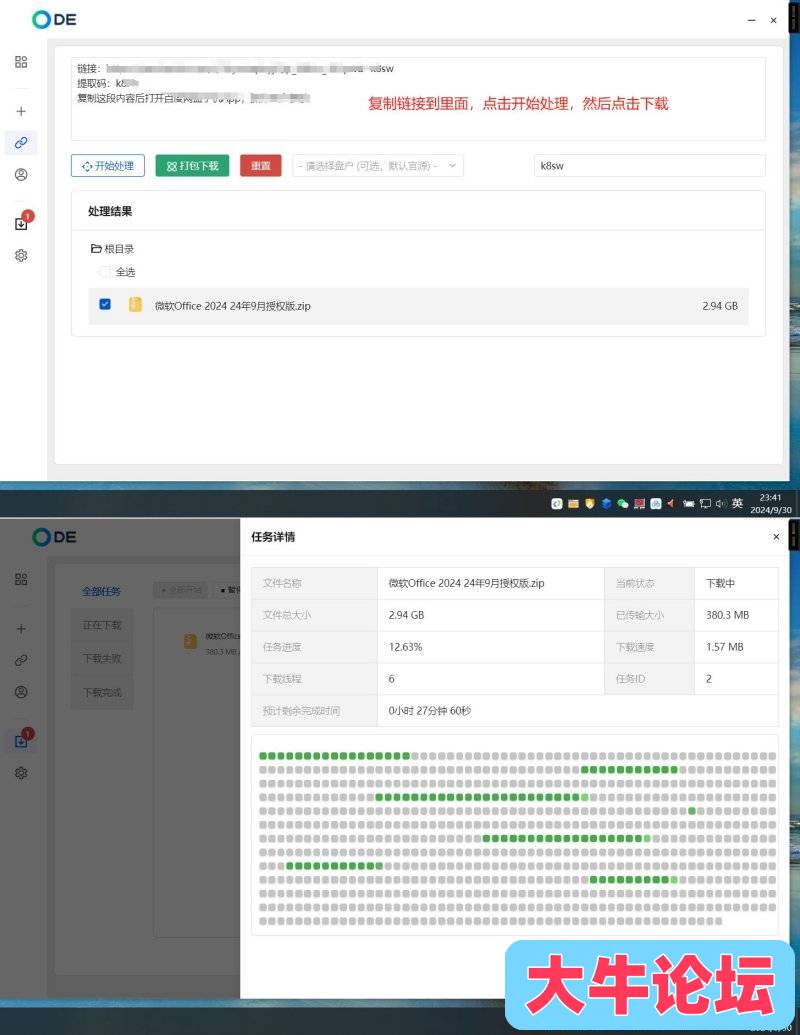The image size is (800, 1035).
Task: Click the 0小时 27分钟 60秒 remaining time
Action: (430, 711)
